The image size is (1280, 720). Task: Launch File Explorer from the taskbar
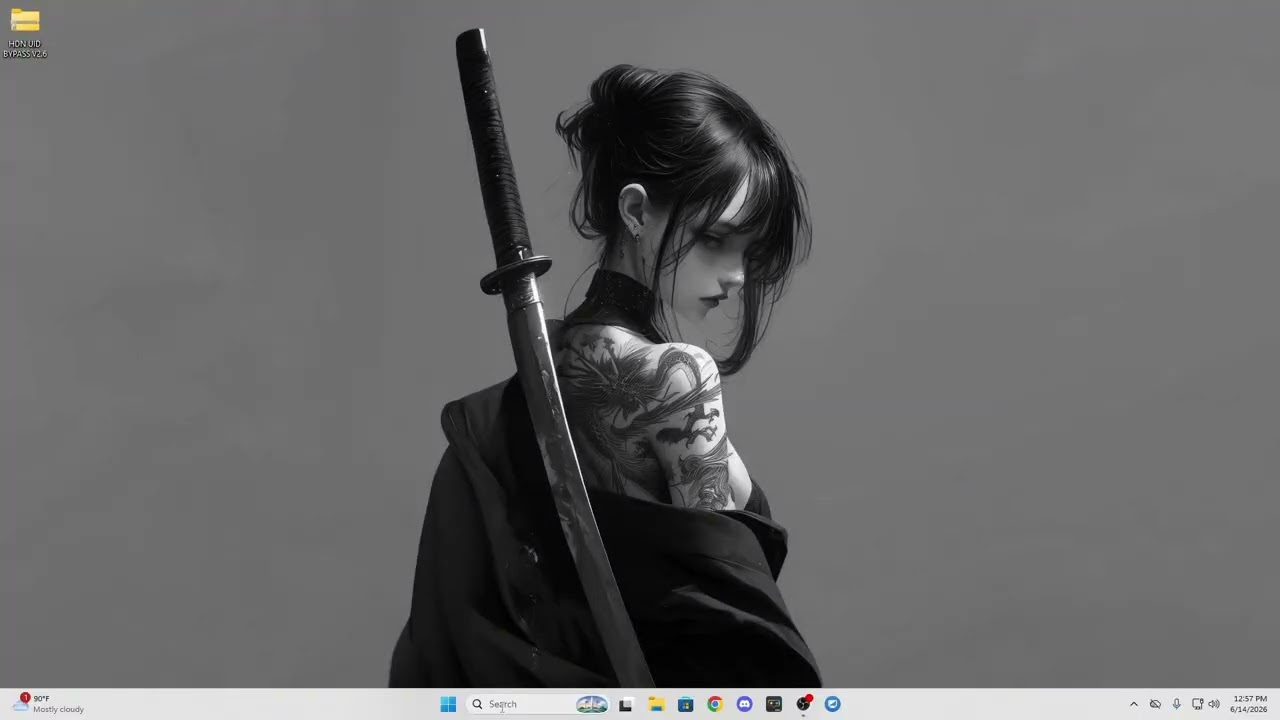[656, 704]
